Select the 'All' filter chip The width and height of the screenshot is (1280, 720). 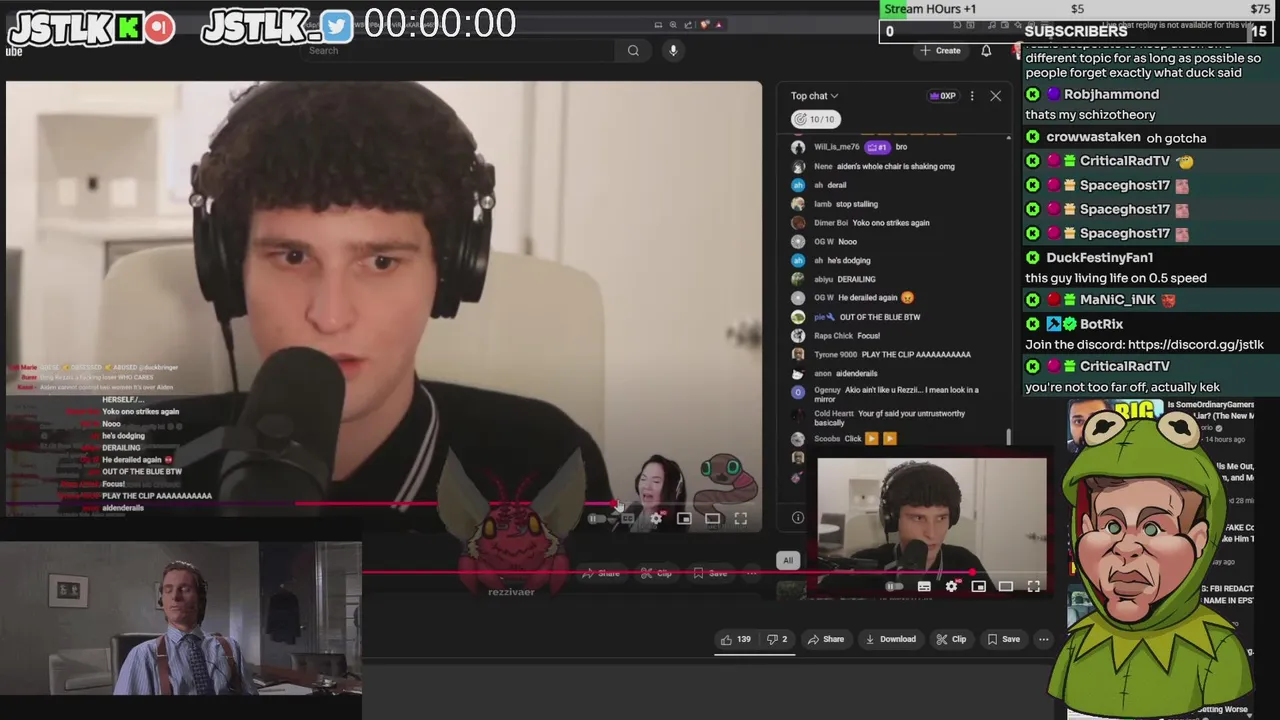pyautogui.click(x=788, y=560)
